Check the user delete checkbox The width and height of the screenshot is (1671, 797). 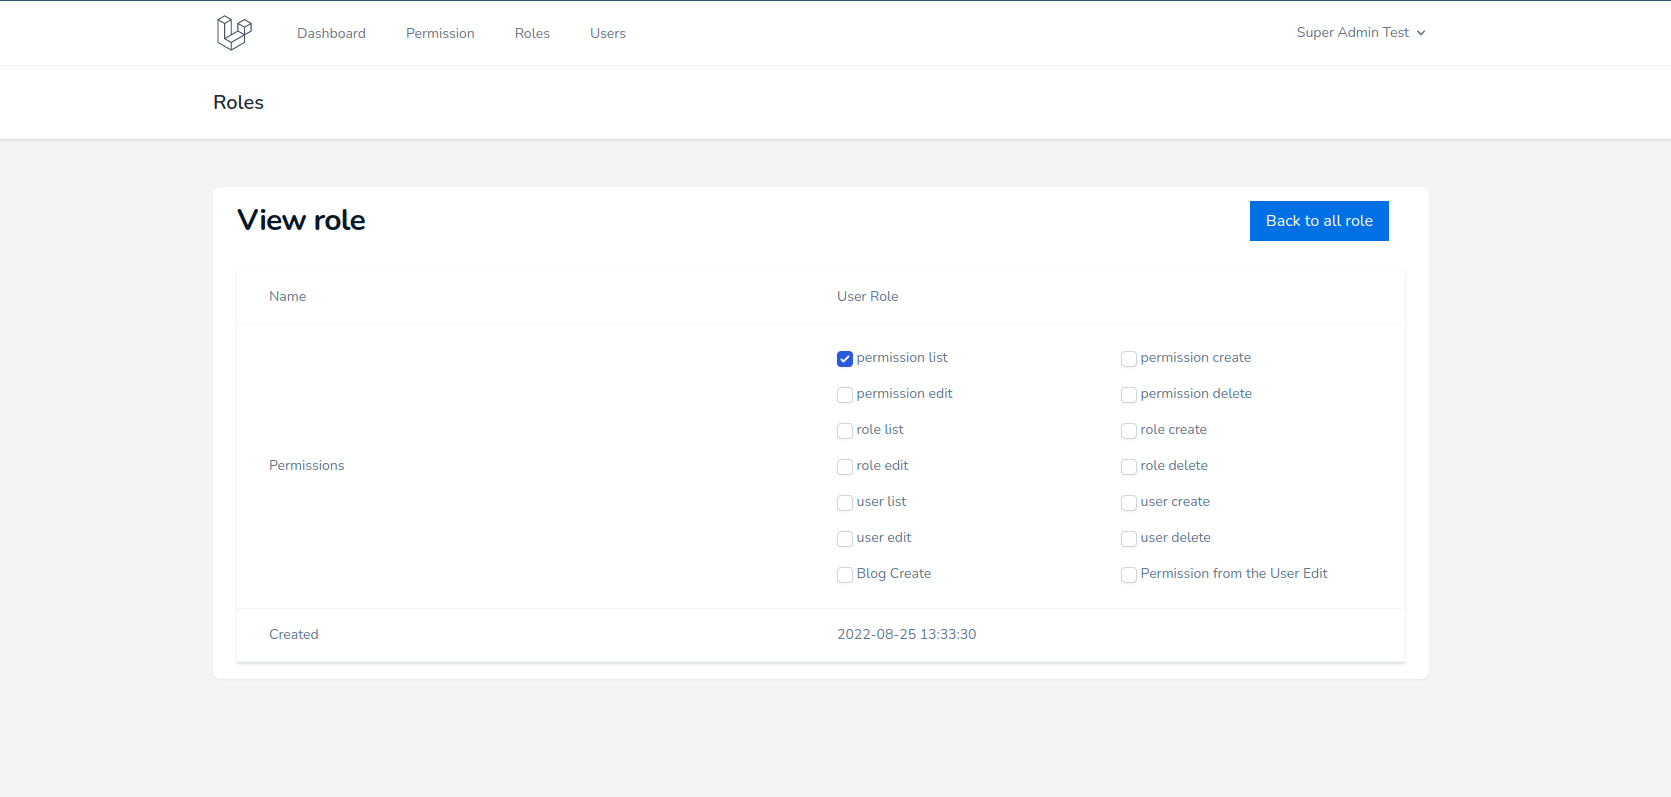click(1129, 539)
